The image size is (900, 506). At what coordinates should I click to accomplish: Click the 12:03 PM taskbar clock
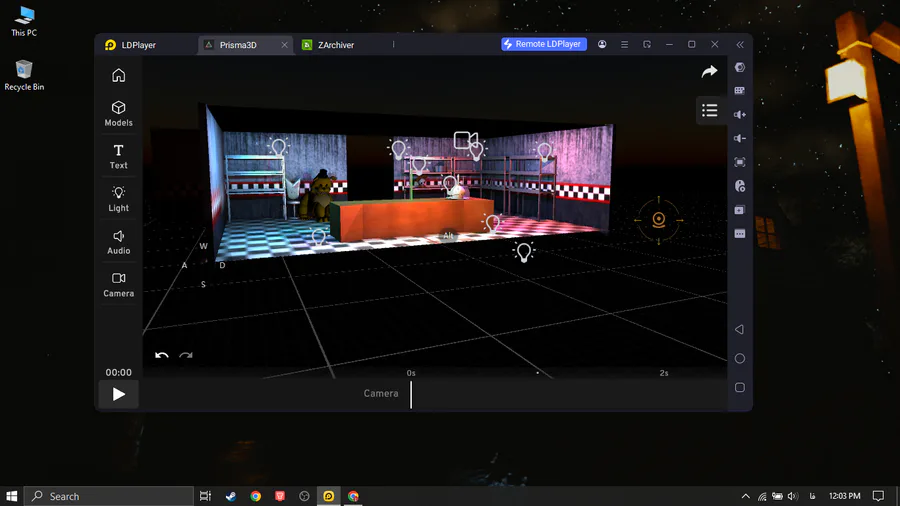point(844,496)
